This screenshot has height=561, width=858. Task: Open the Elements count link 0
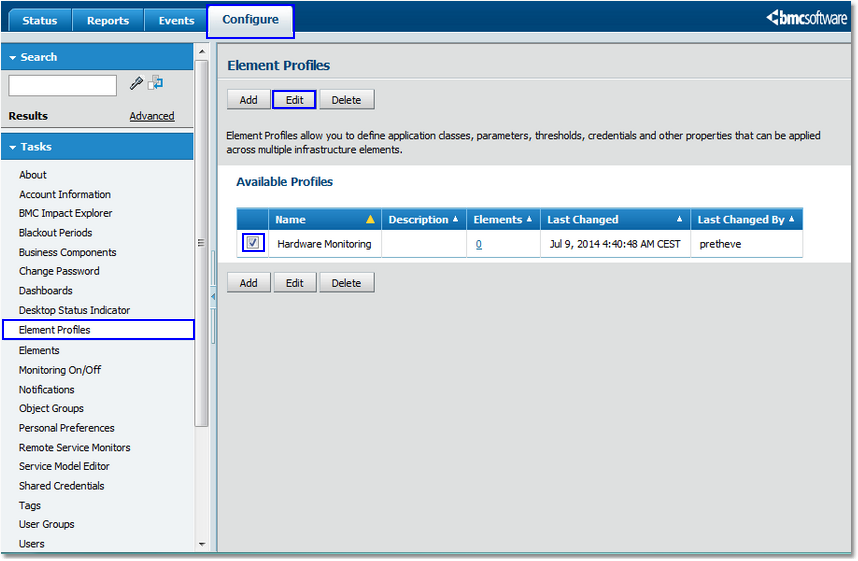coord(479,244)
